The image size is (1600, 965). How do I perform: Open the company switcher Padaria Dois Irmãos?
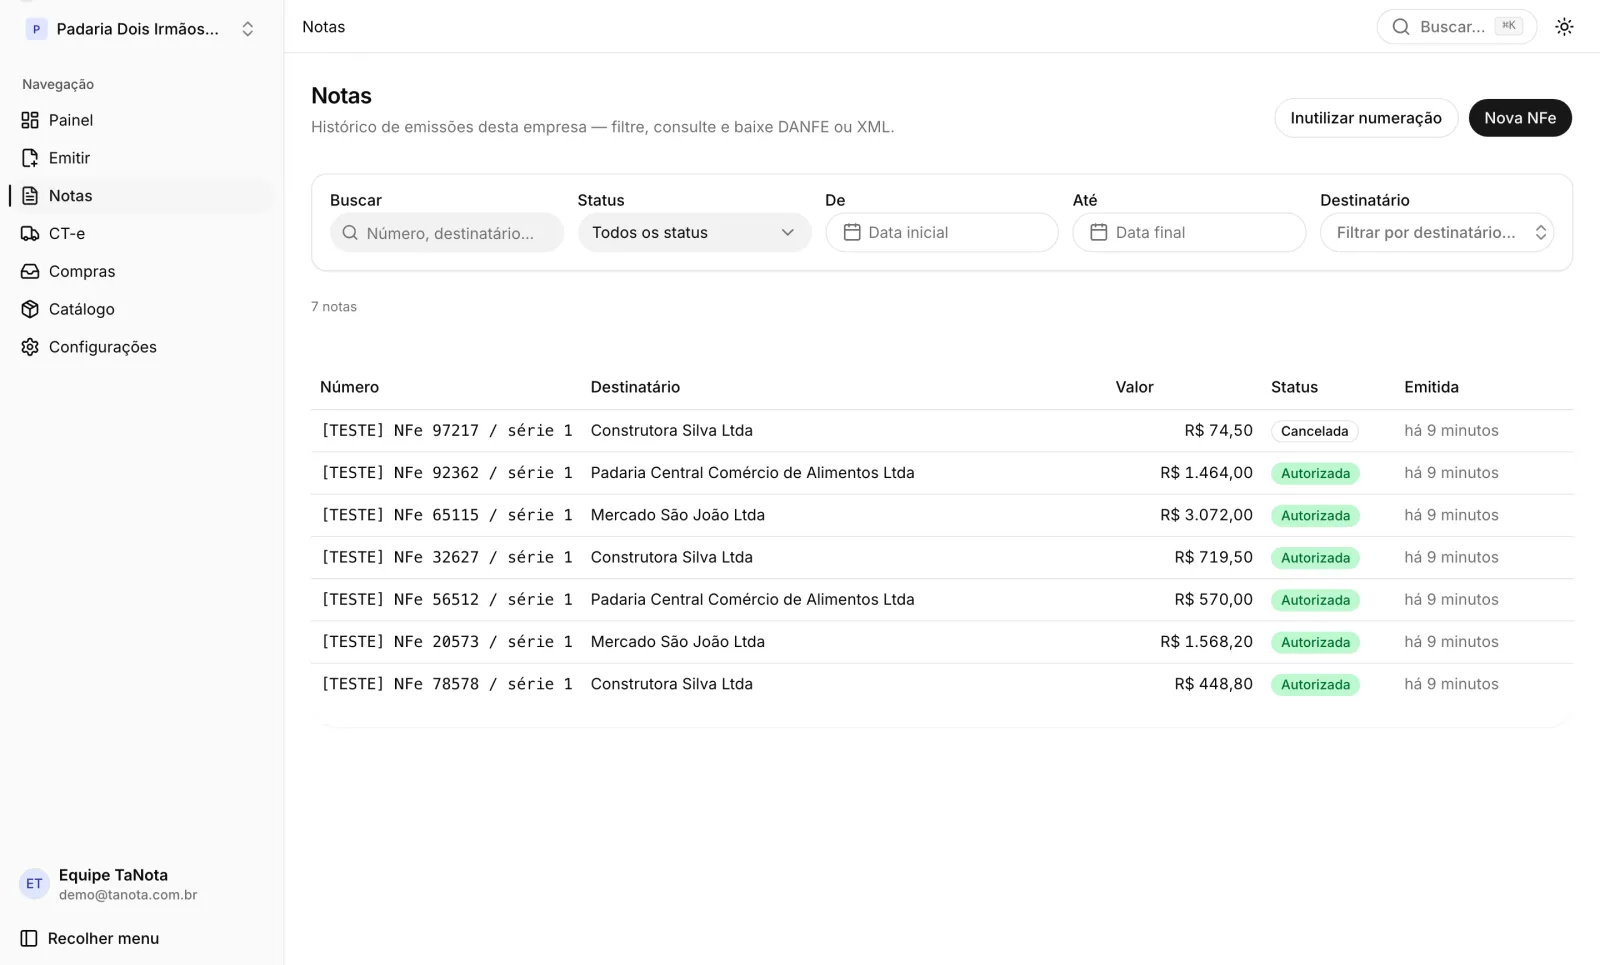pos(141,29)
